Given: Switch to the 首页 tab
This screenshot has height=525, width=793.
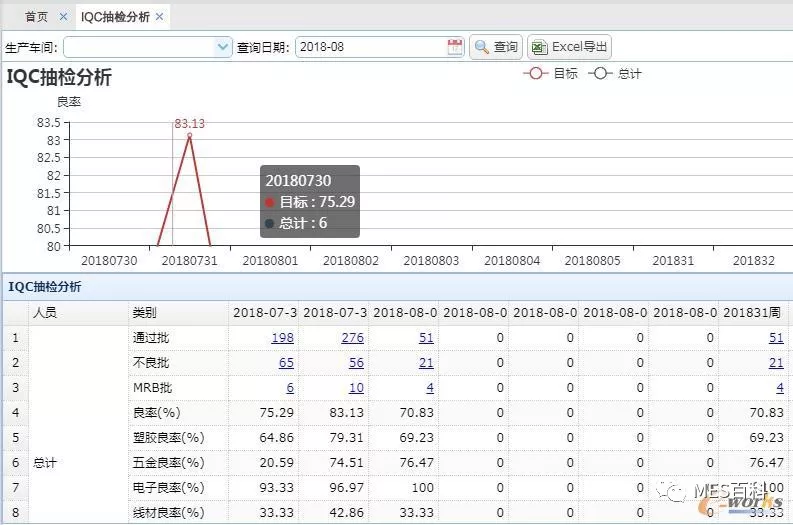Looking at the screenshot, I should 36,17.
